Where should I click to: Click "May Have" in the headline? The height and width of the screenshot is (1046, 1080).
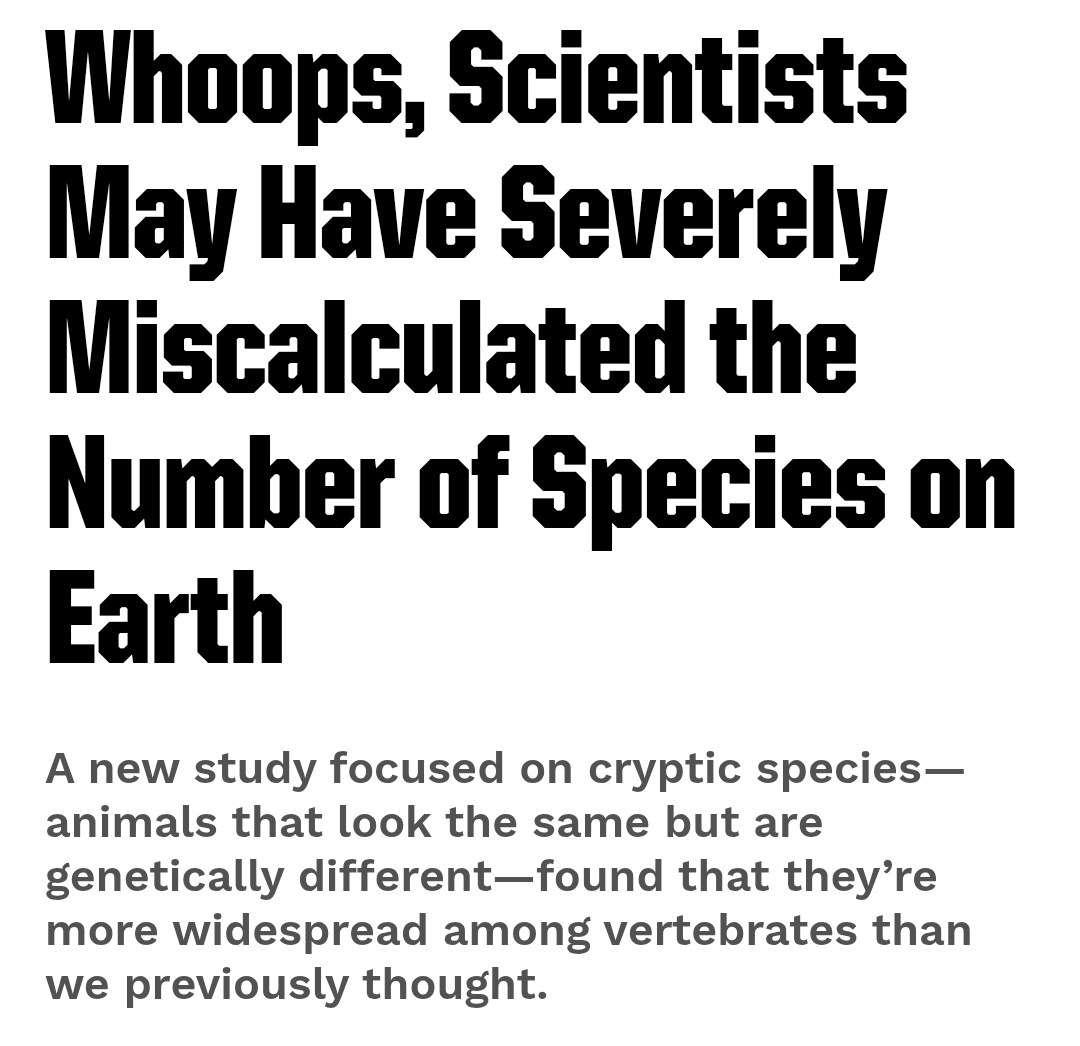click(260, 214)
